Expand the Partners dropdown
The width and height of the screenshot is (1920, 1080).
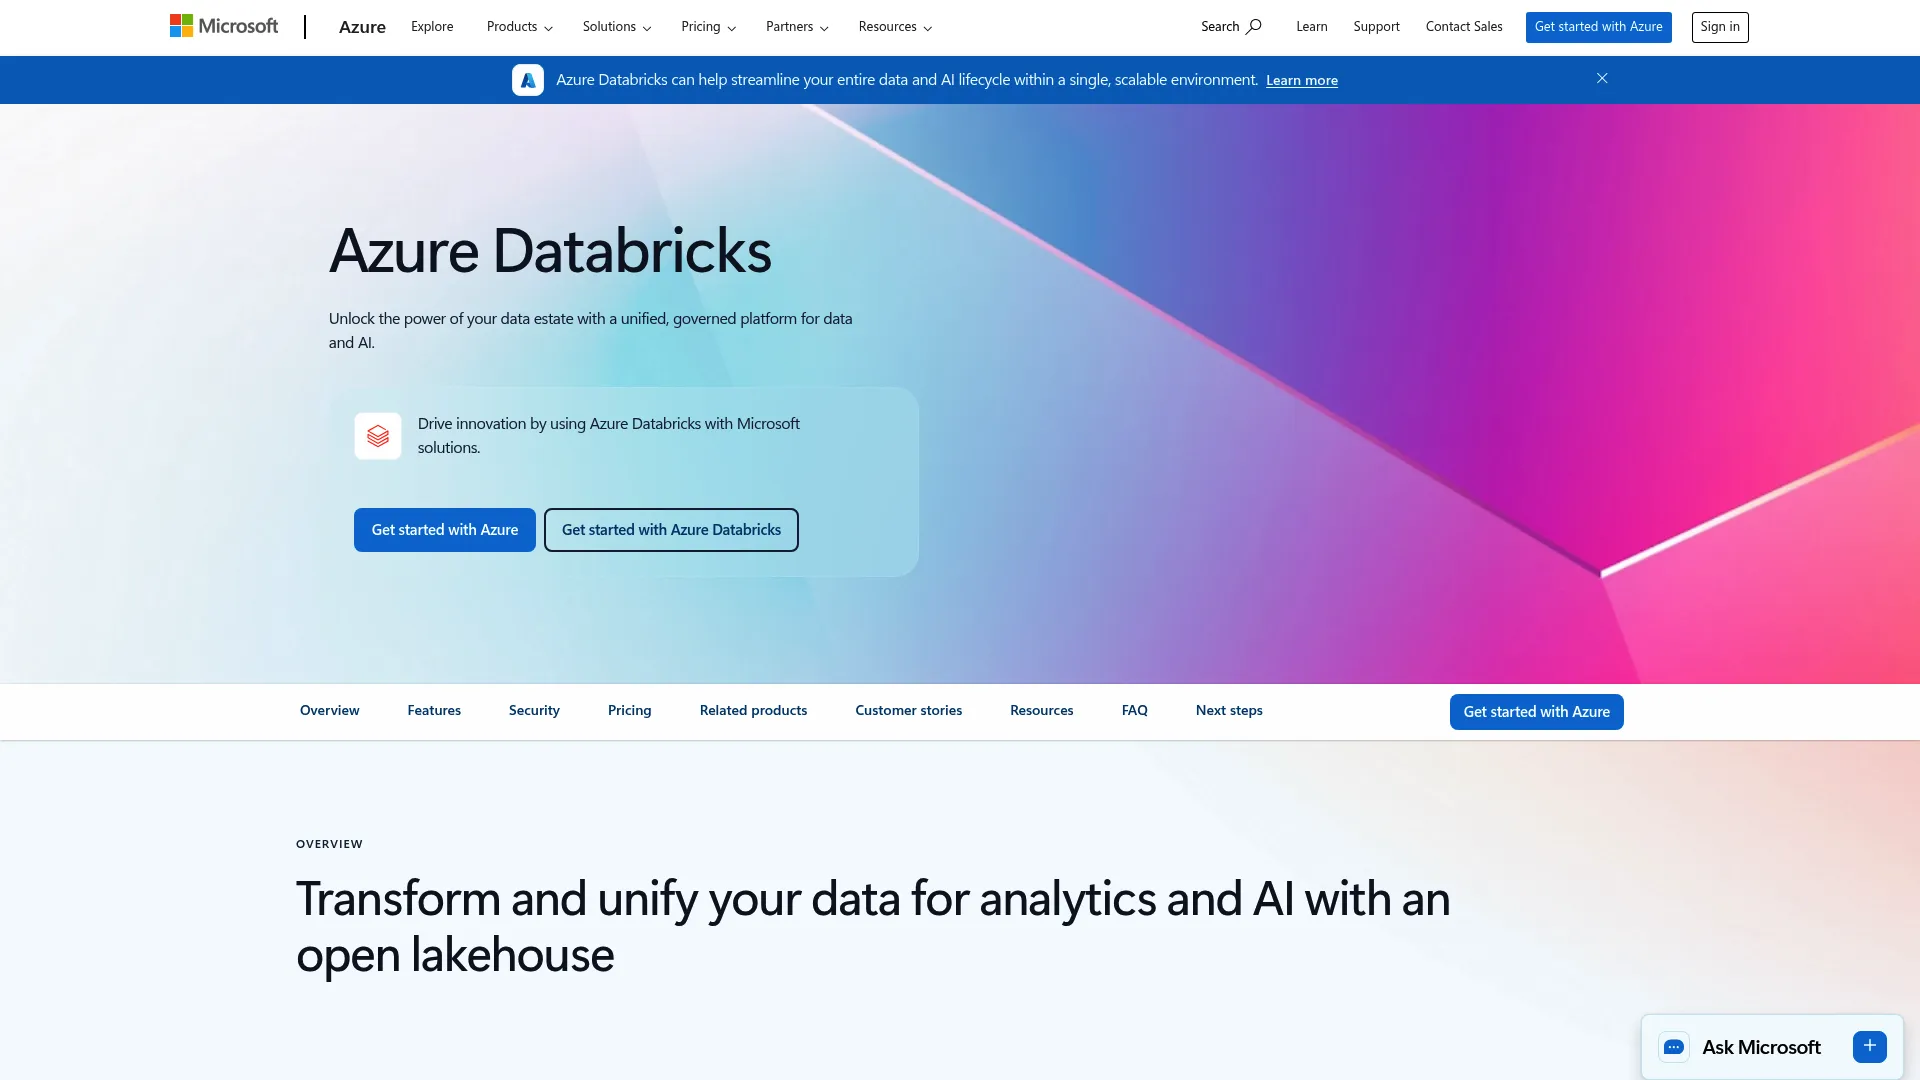[797, 27]
